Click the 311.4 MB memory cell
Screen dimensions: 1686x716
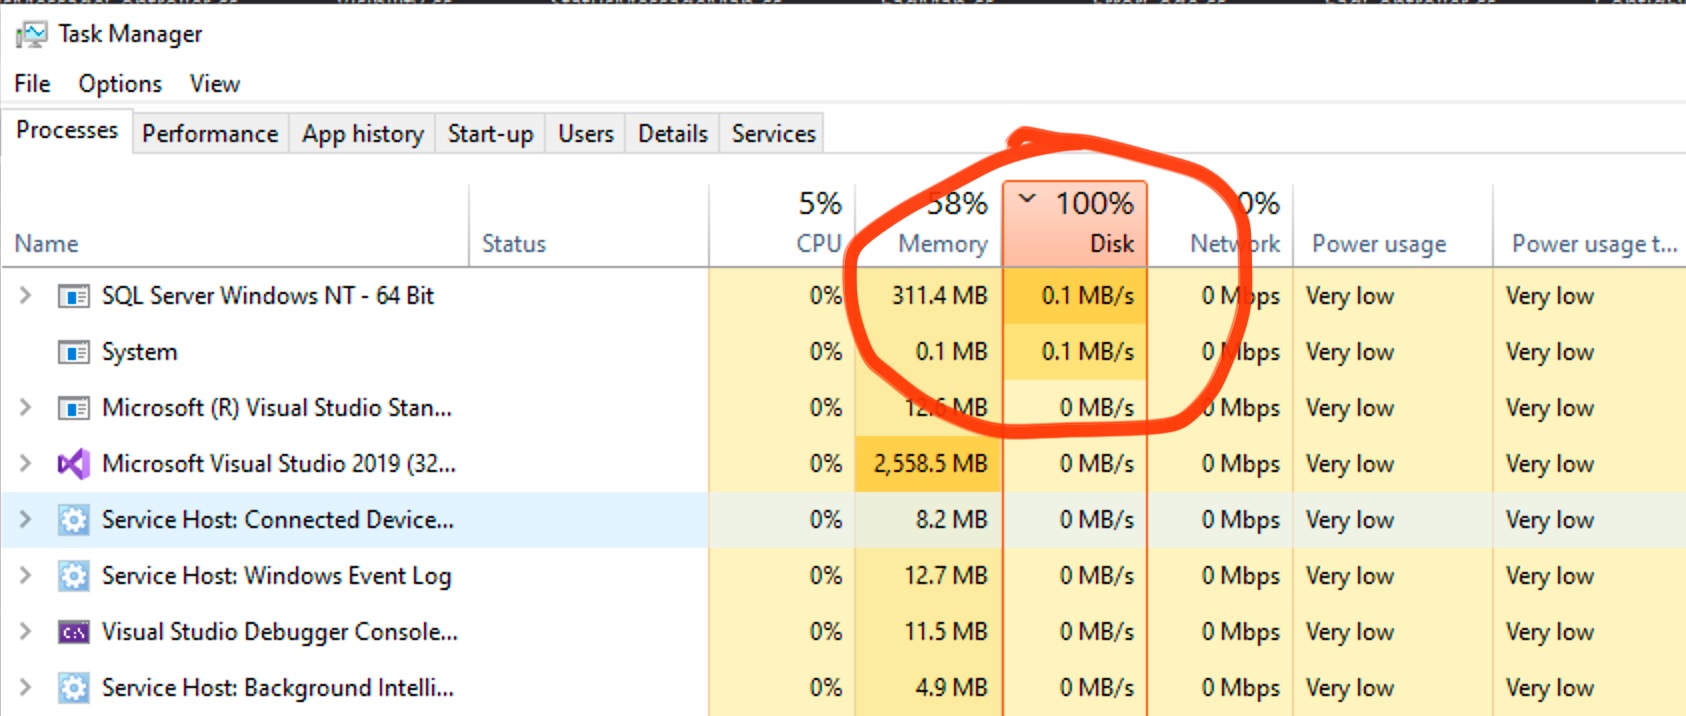(x=928, y=296)
